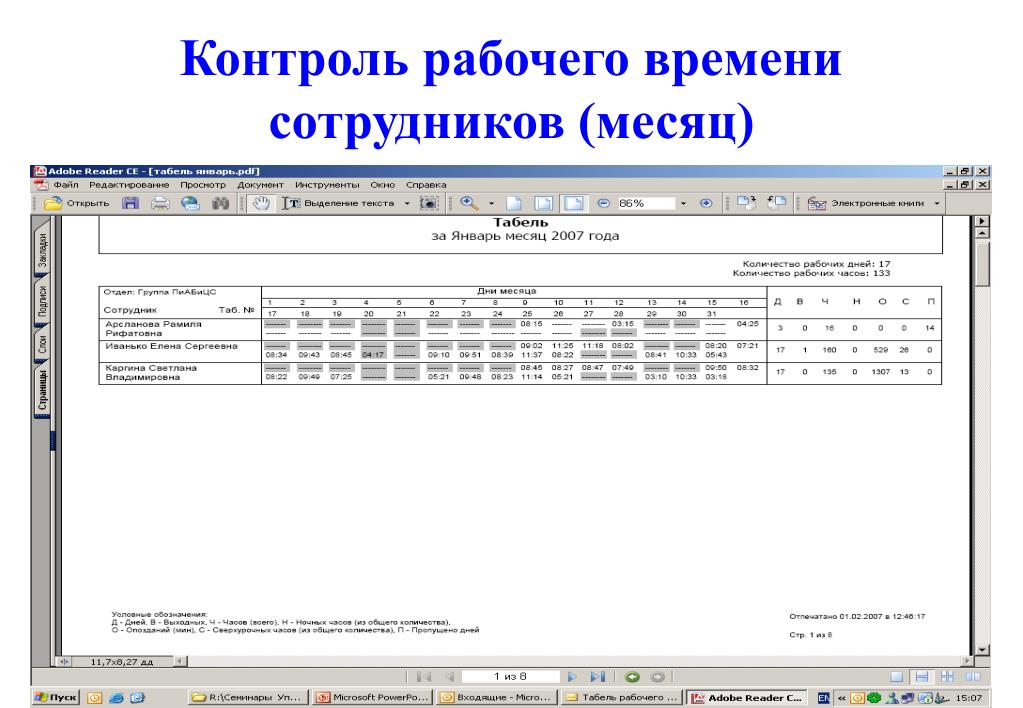
Task: Click the green Previous View button
Action: click(632, 677)
